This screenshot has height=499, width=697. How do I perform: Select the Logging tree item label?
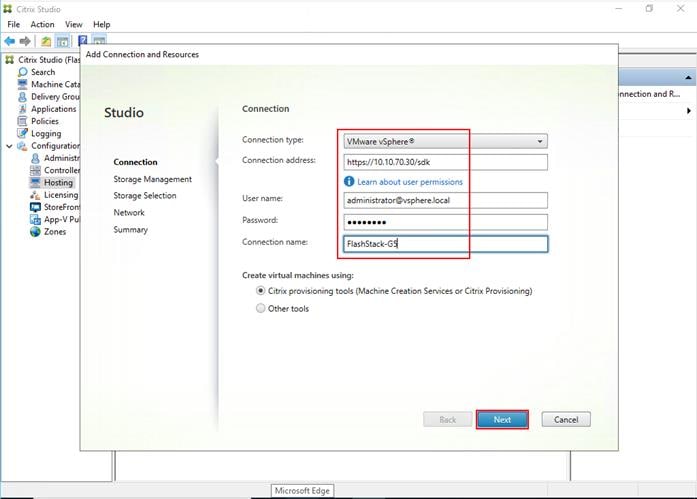46,133
